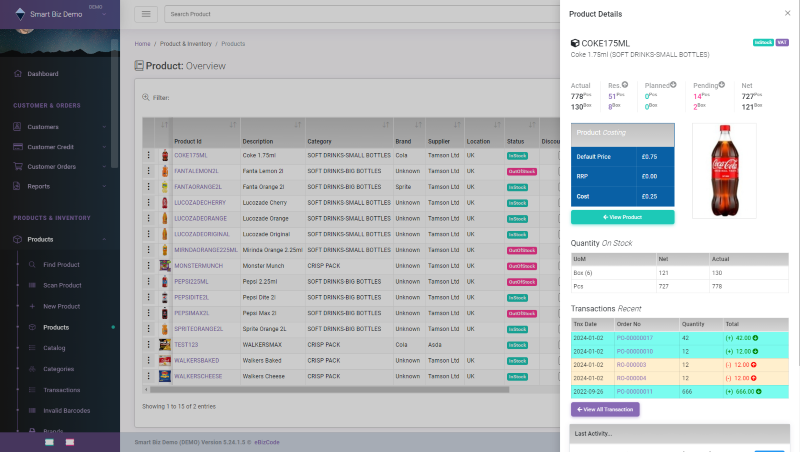The image size is (800, 452).
Task: Click the VAT badge in product details
Action: 782,42
